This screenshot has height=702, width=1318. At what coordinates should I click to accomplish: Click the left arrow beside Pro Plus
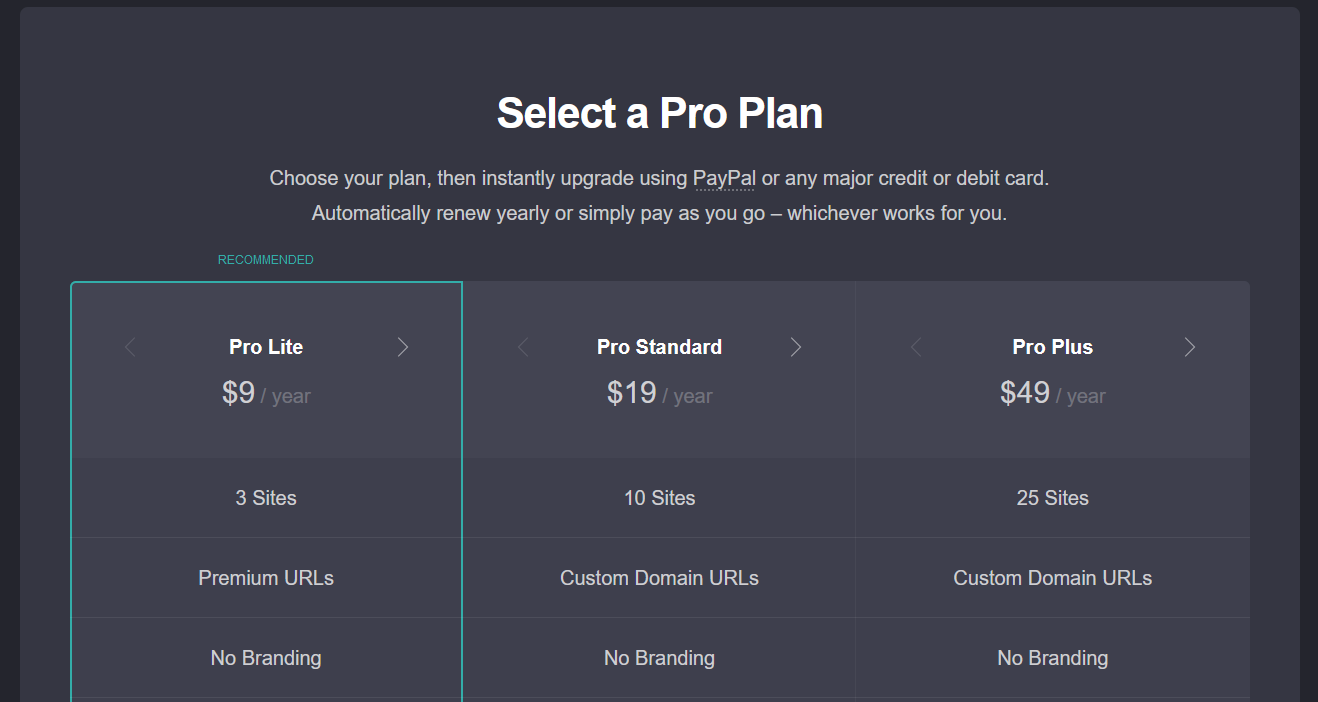[916, 347]
